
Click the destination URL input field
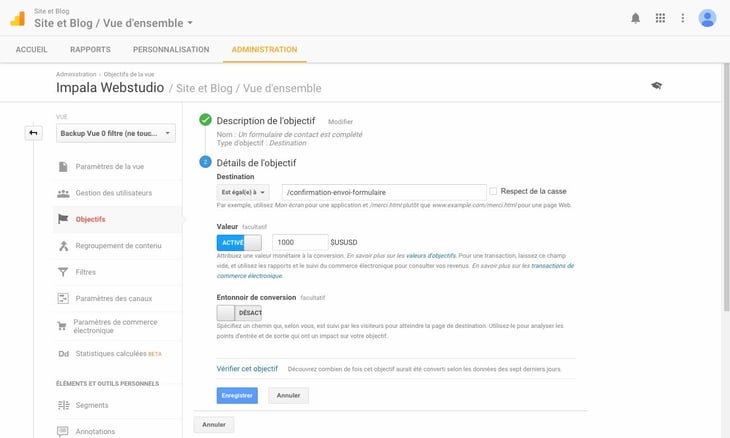point(384,192)
